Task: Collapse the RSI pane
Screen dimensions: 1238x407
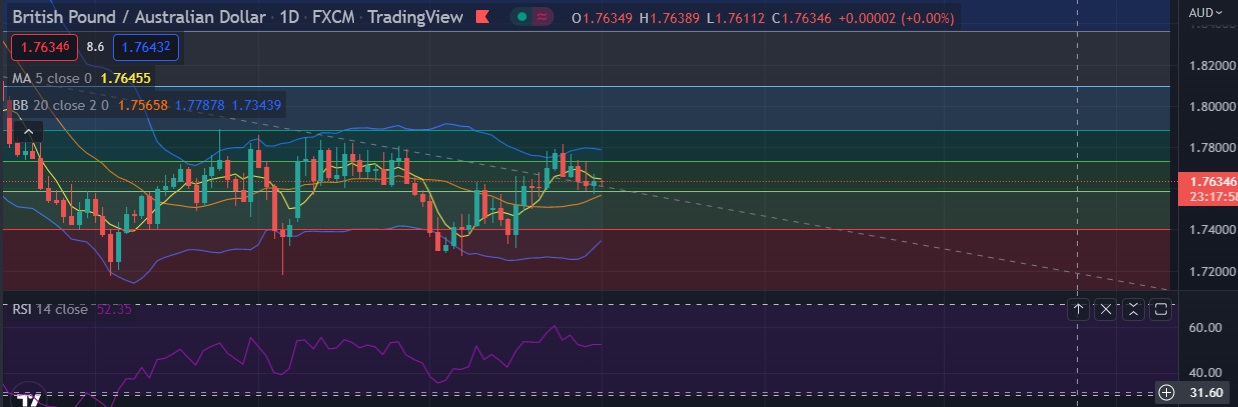Action: point(1133,310)
